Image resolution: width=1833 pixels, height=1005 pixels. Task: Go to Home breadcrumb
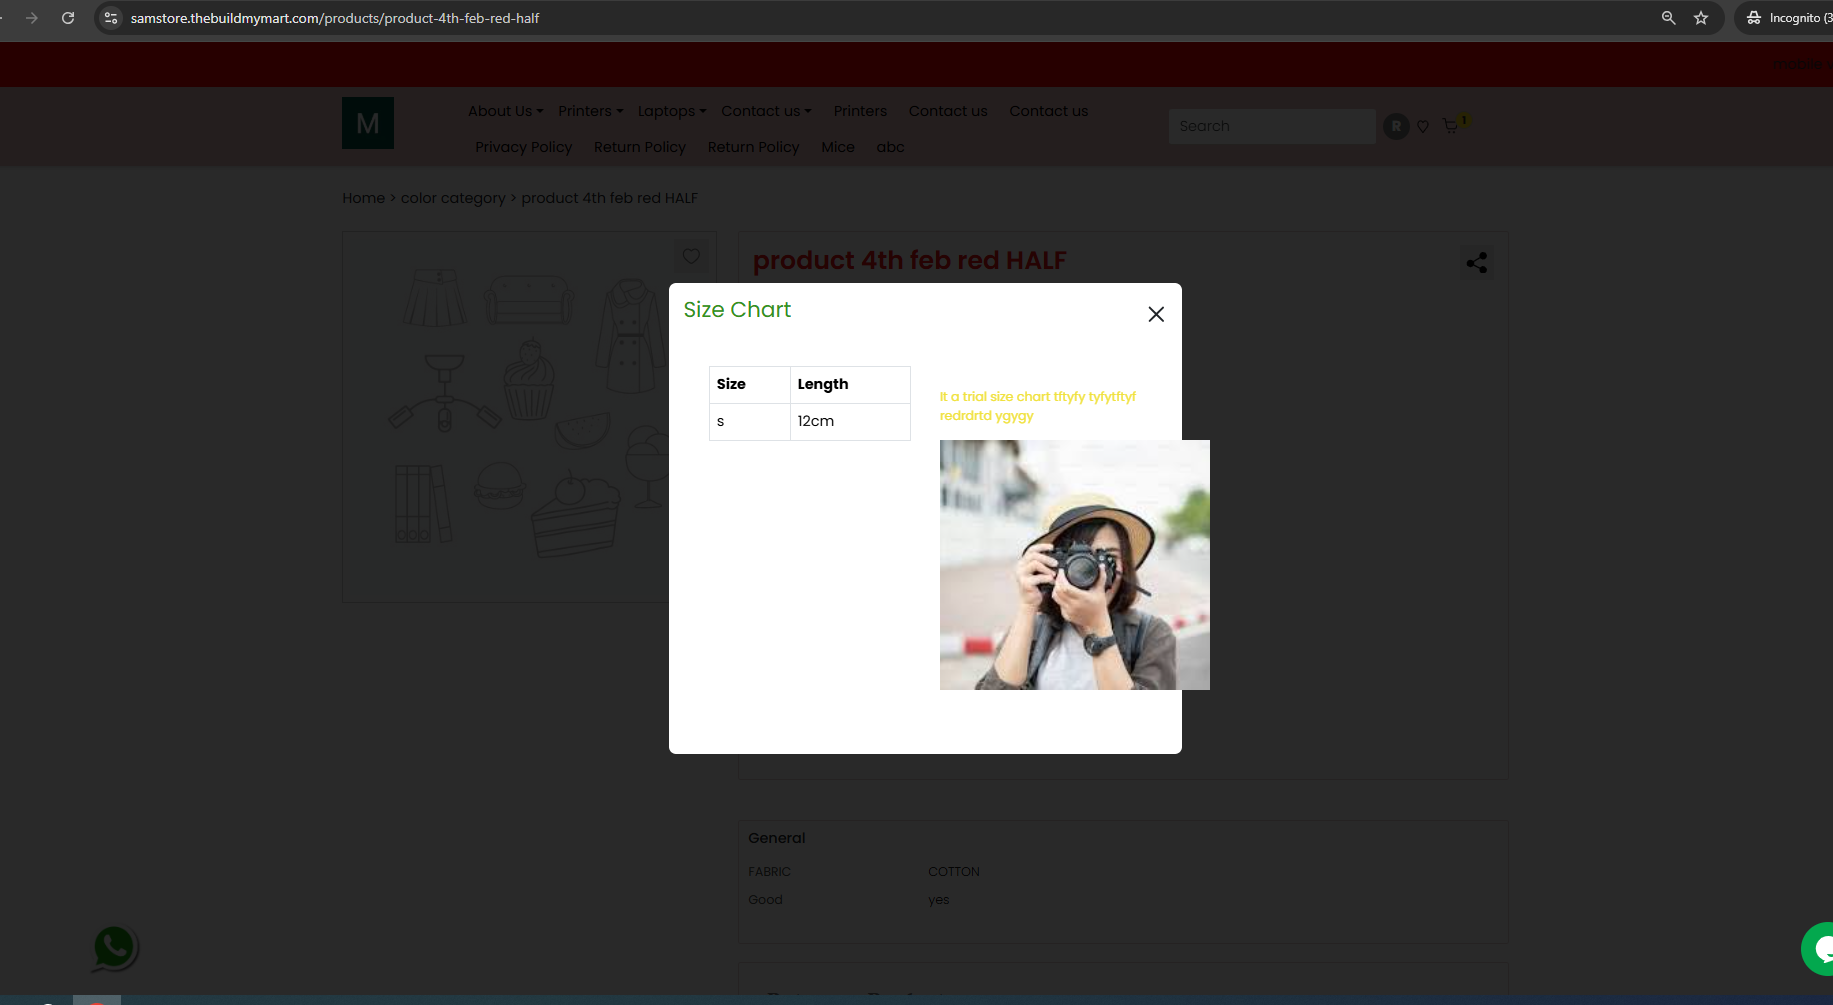click(x=364, y=198)
